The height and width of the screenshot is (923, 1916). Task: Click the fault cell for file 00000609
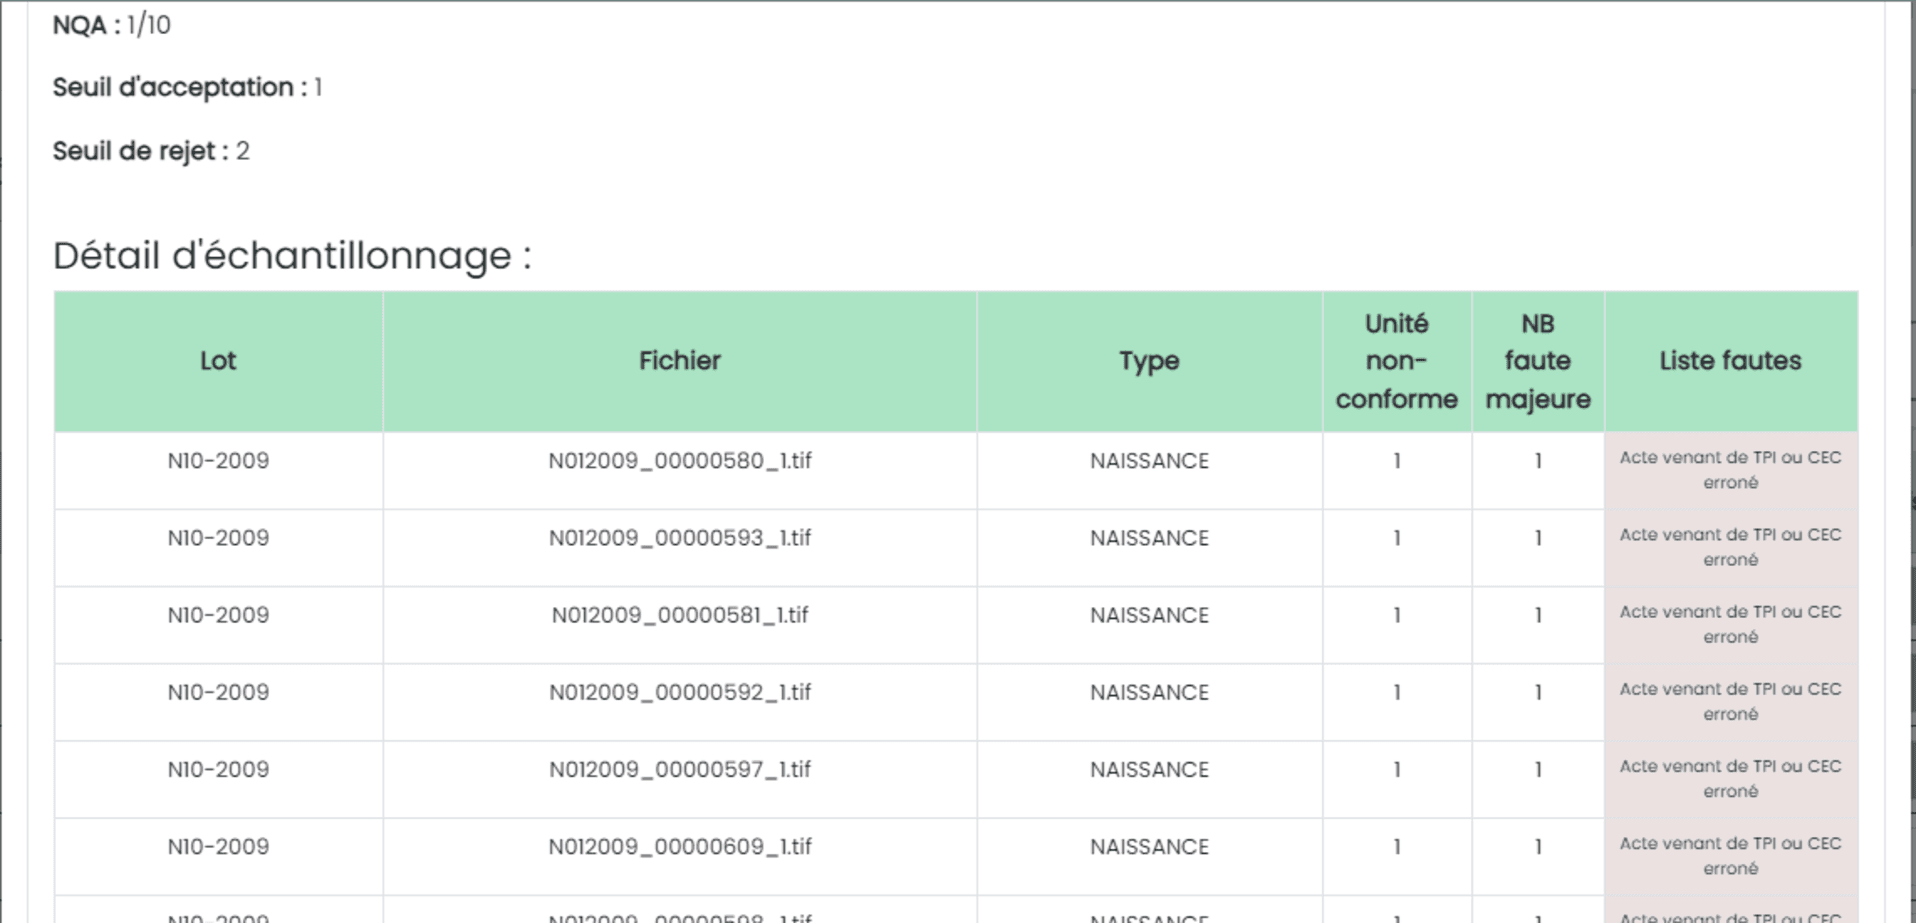pyautogui.click(x=1730, y=856)
